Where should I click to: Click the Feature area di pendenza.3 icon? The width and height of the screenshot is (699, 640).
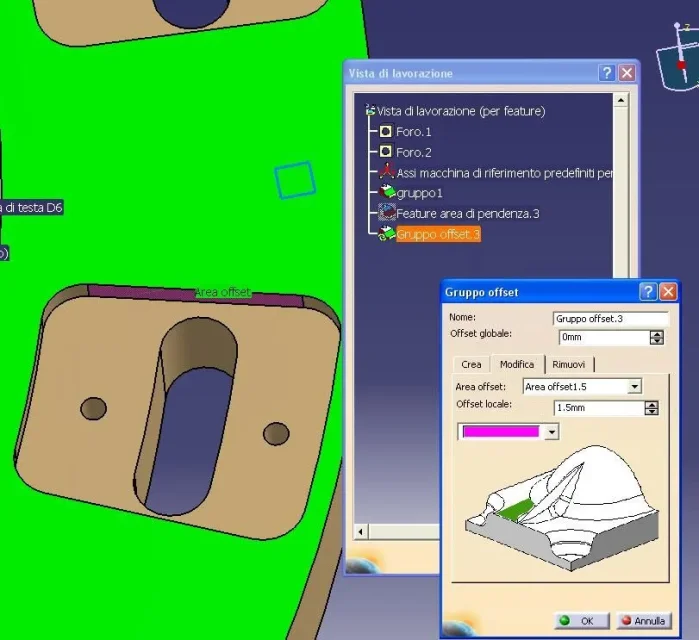387,213
